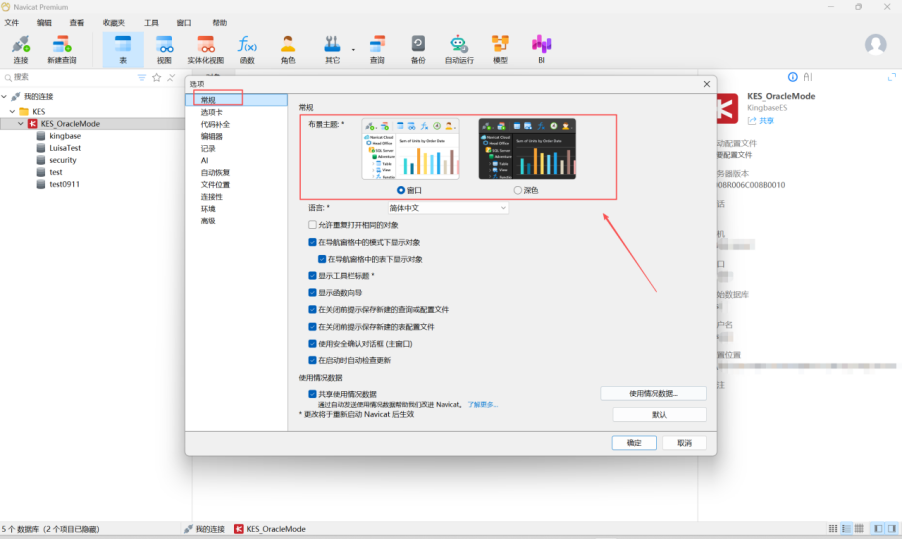Enable 允许重复打开相同的对象 checkbox
903x539 pixels.
pyautogui.click(x=313, y=225)
